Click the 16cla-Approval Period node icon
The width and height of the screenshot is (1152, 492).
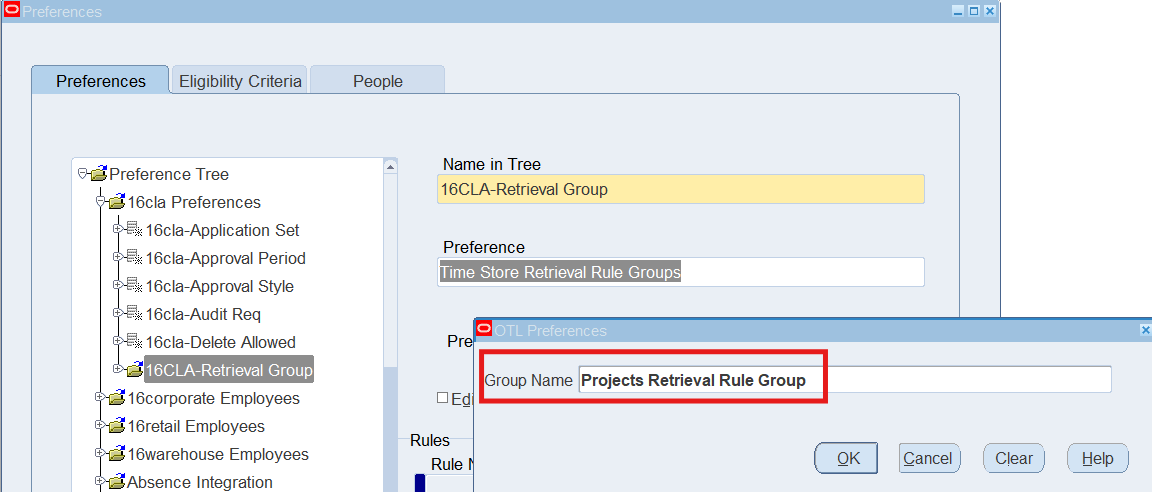(134, 258)
